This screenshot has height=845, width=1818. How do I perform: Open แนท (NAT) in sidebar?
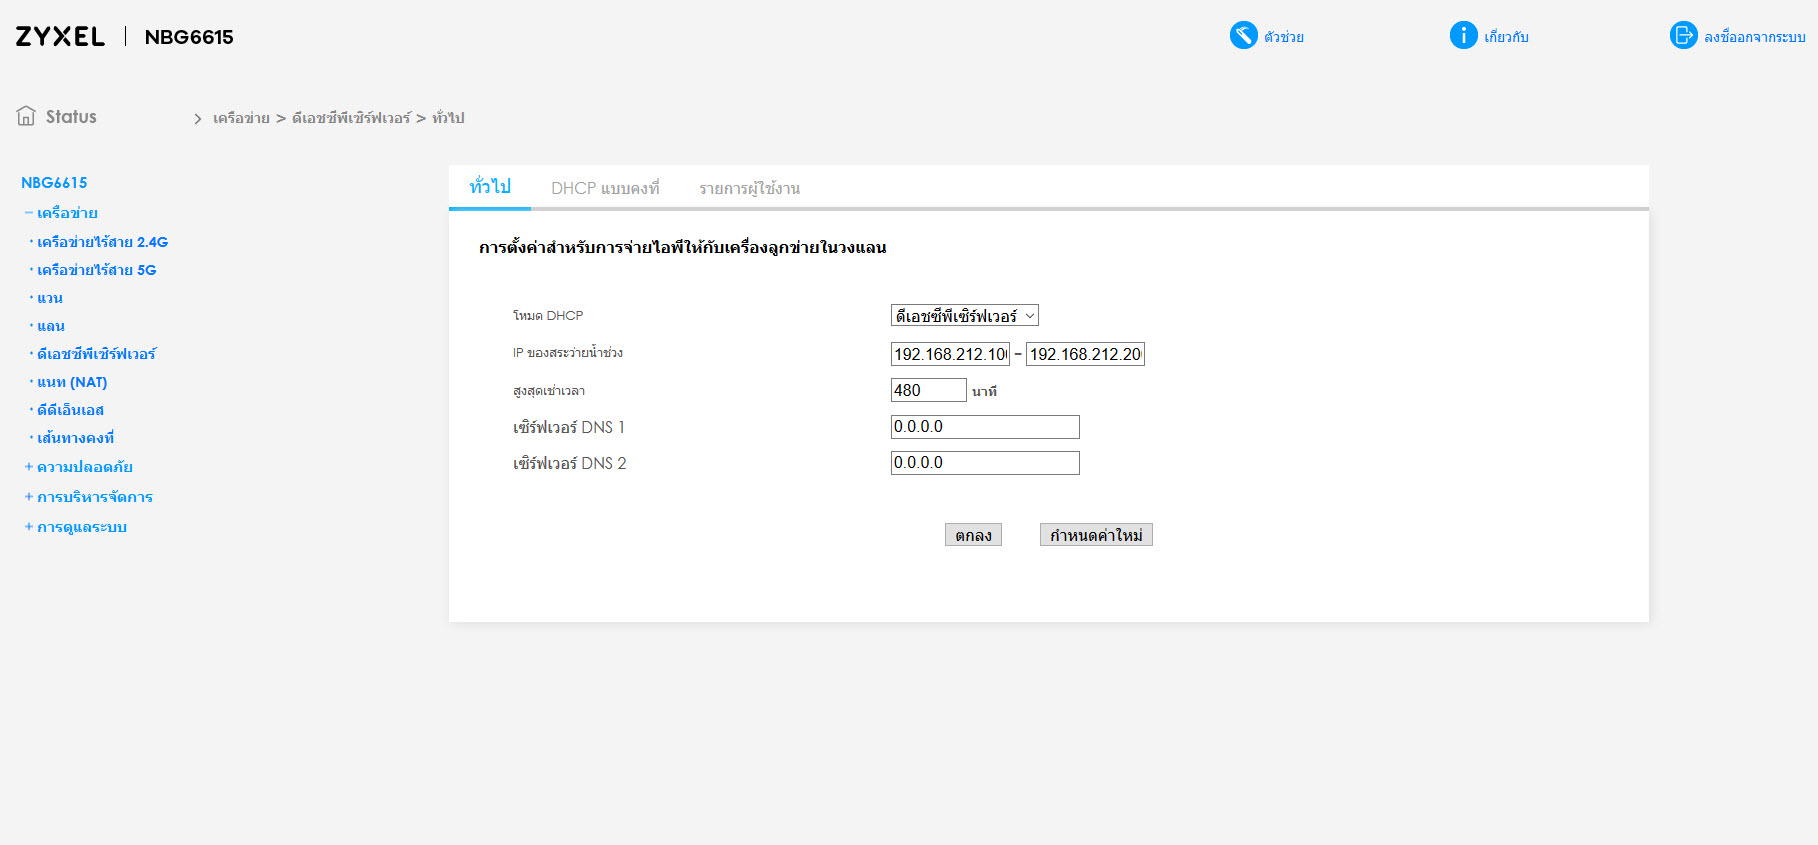click(x=72, y=382)
